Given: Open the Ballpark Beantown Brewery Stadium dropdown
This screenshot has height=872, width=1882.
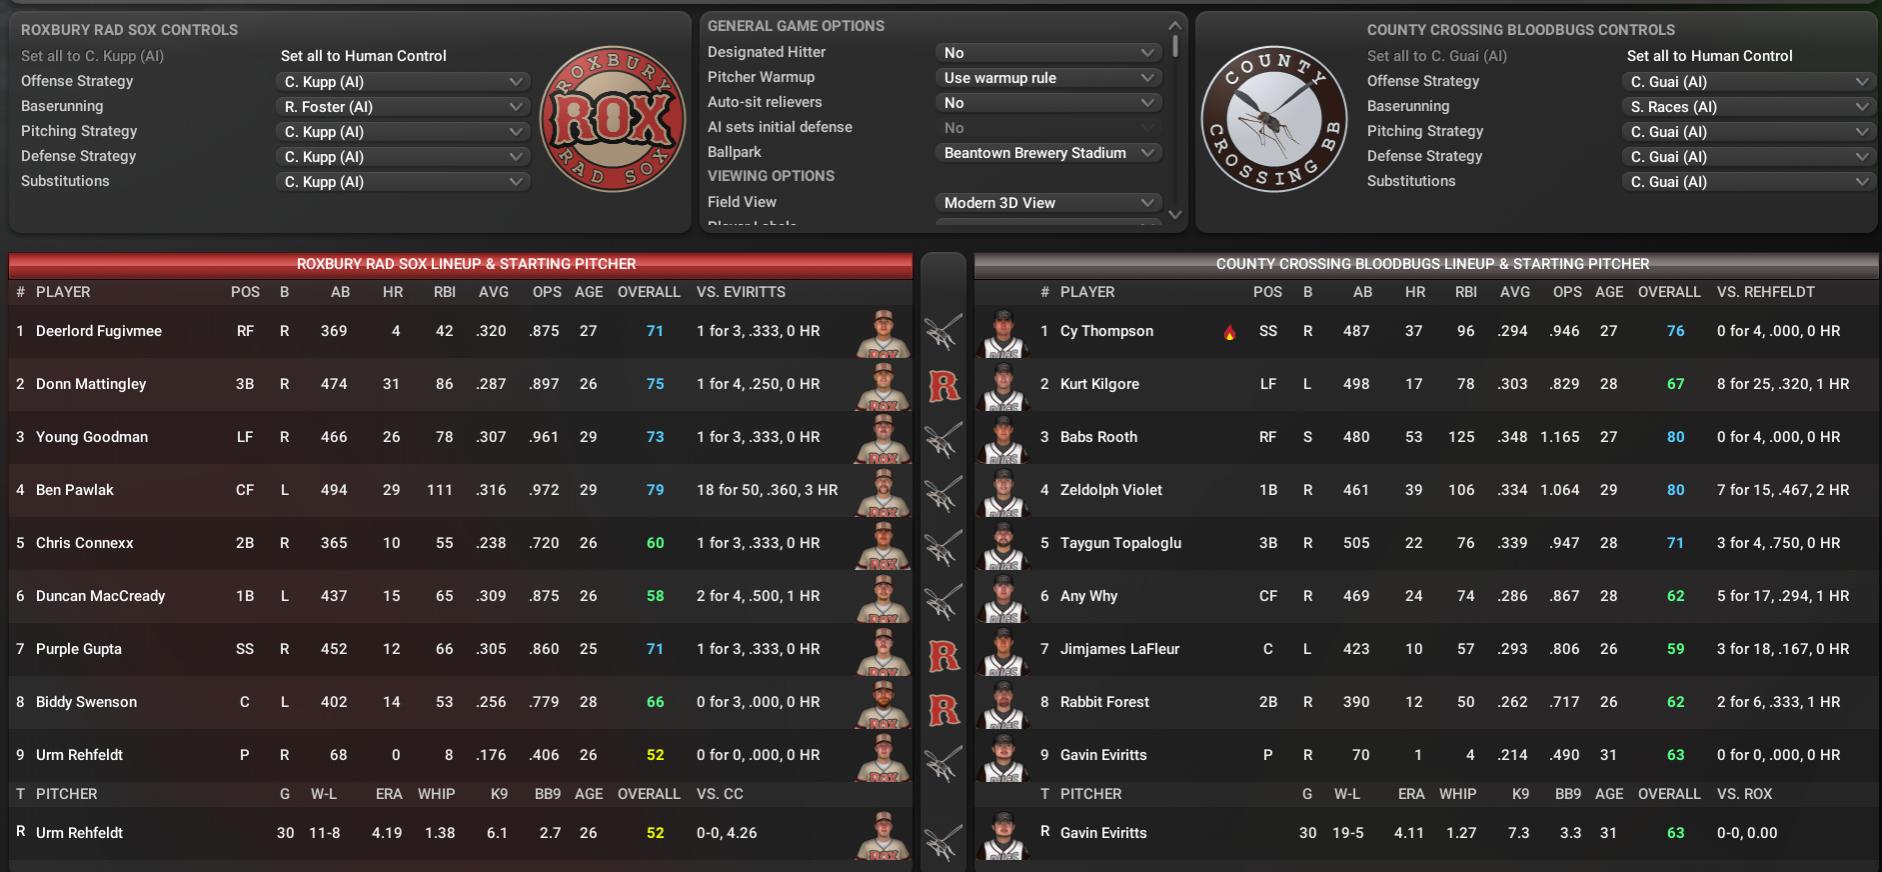Looking at the screenshot, I should (x=1049, y=153).
